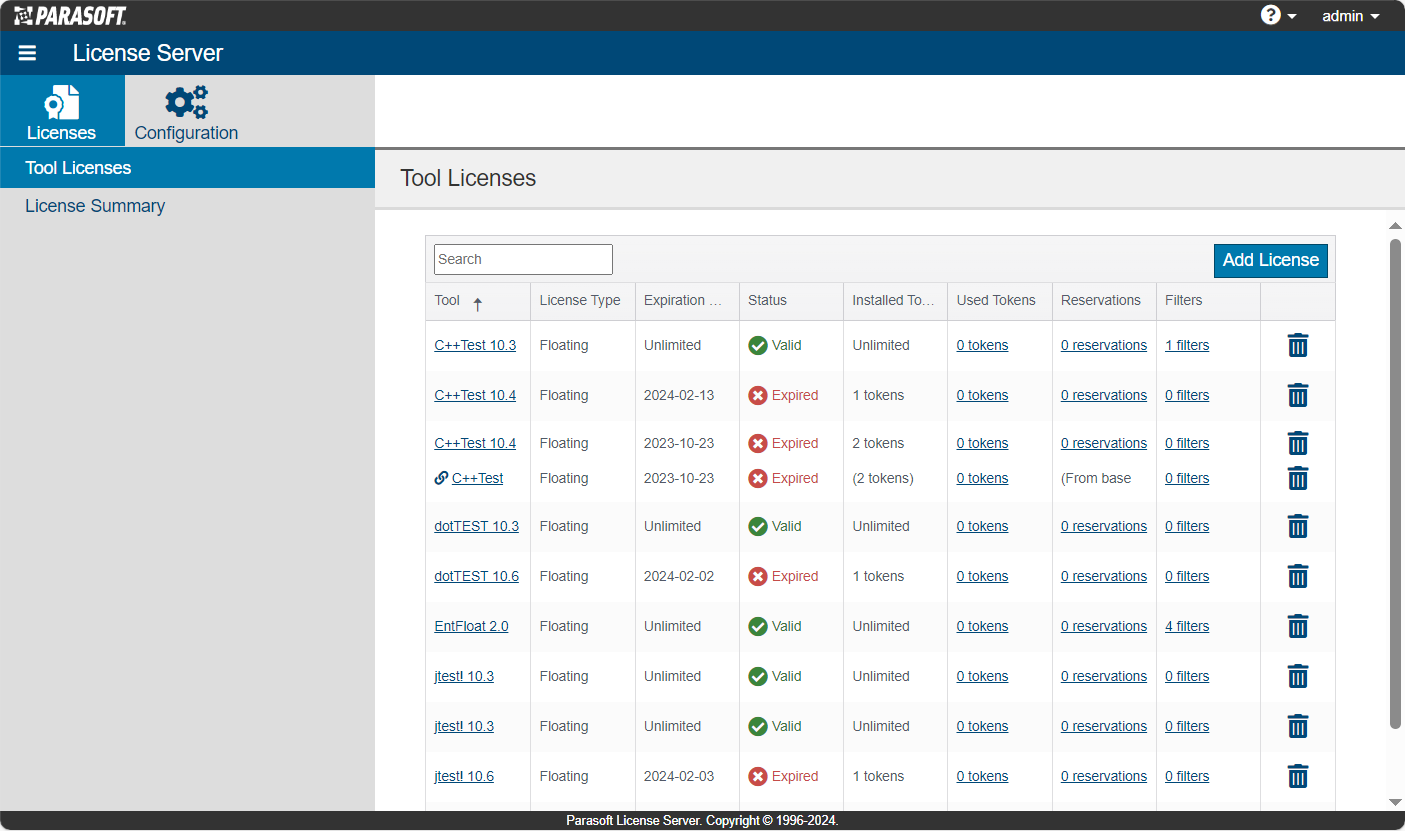Viewport: 1405px width, 831px height.
Task: Select the 2024-02-02 expiration date cell
Action: coord(679,576)
